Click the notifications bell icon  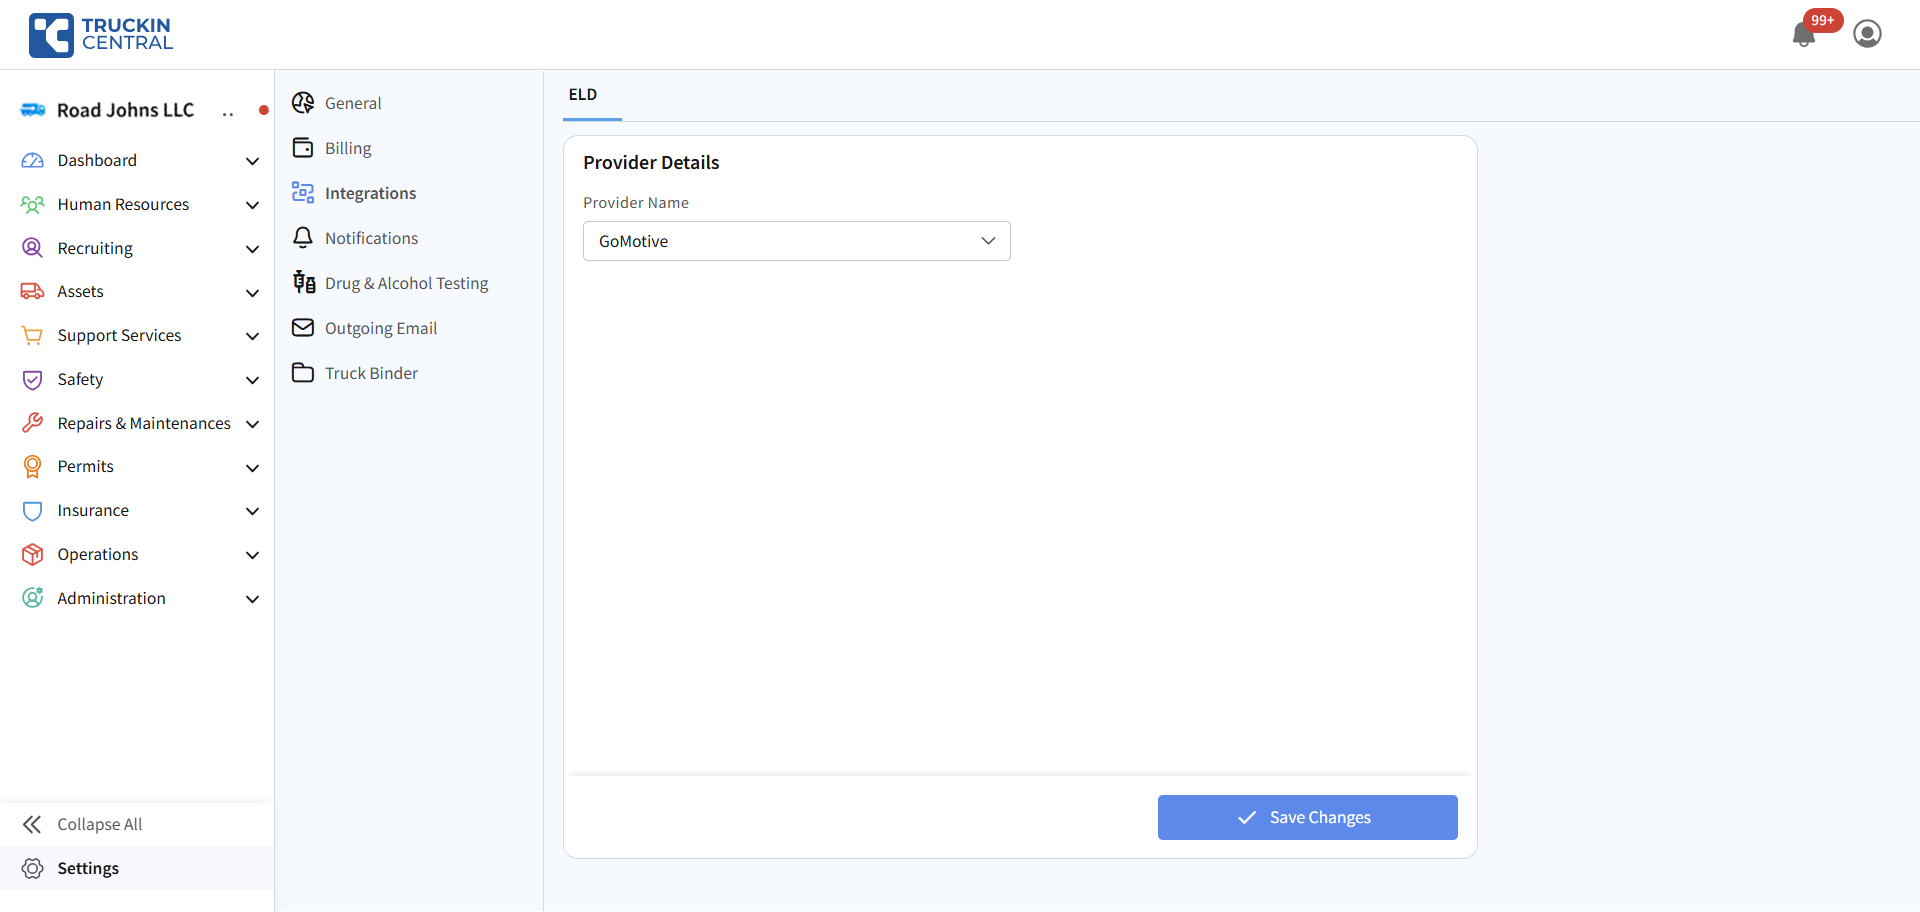[x=1804, y=35]
